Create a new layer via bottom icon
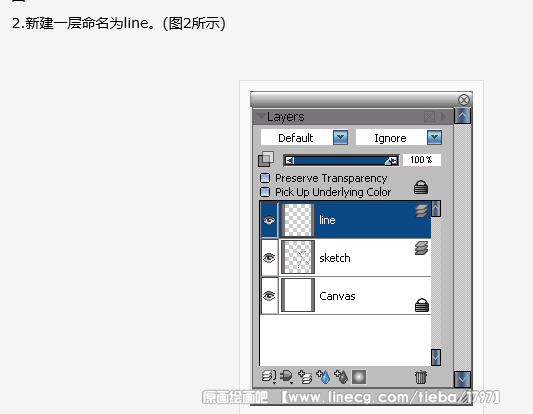 (x=305, y=377)
